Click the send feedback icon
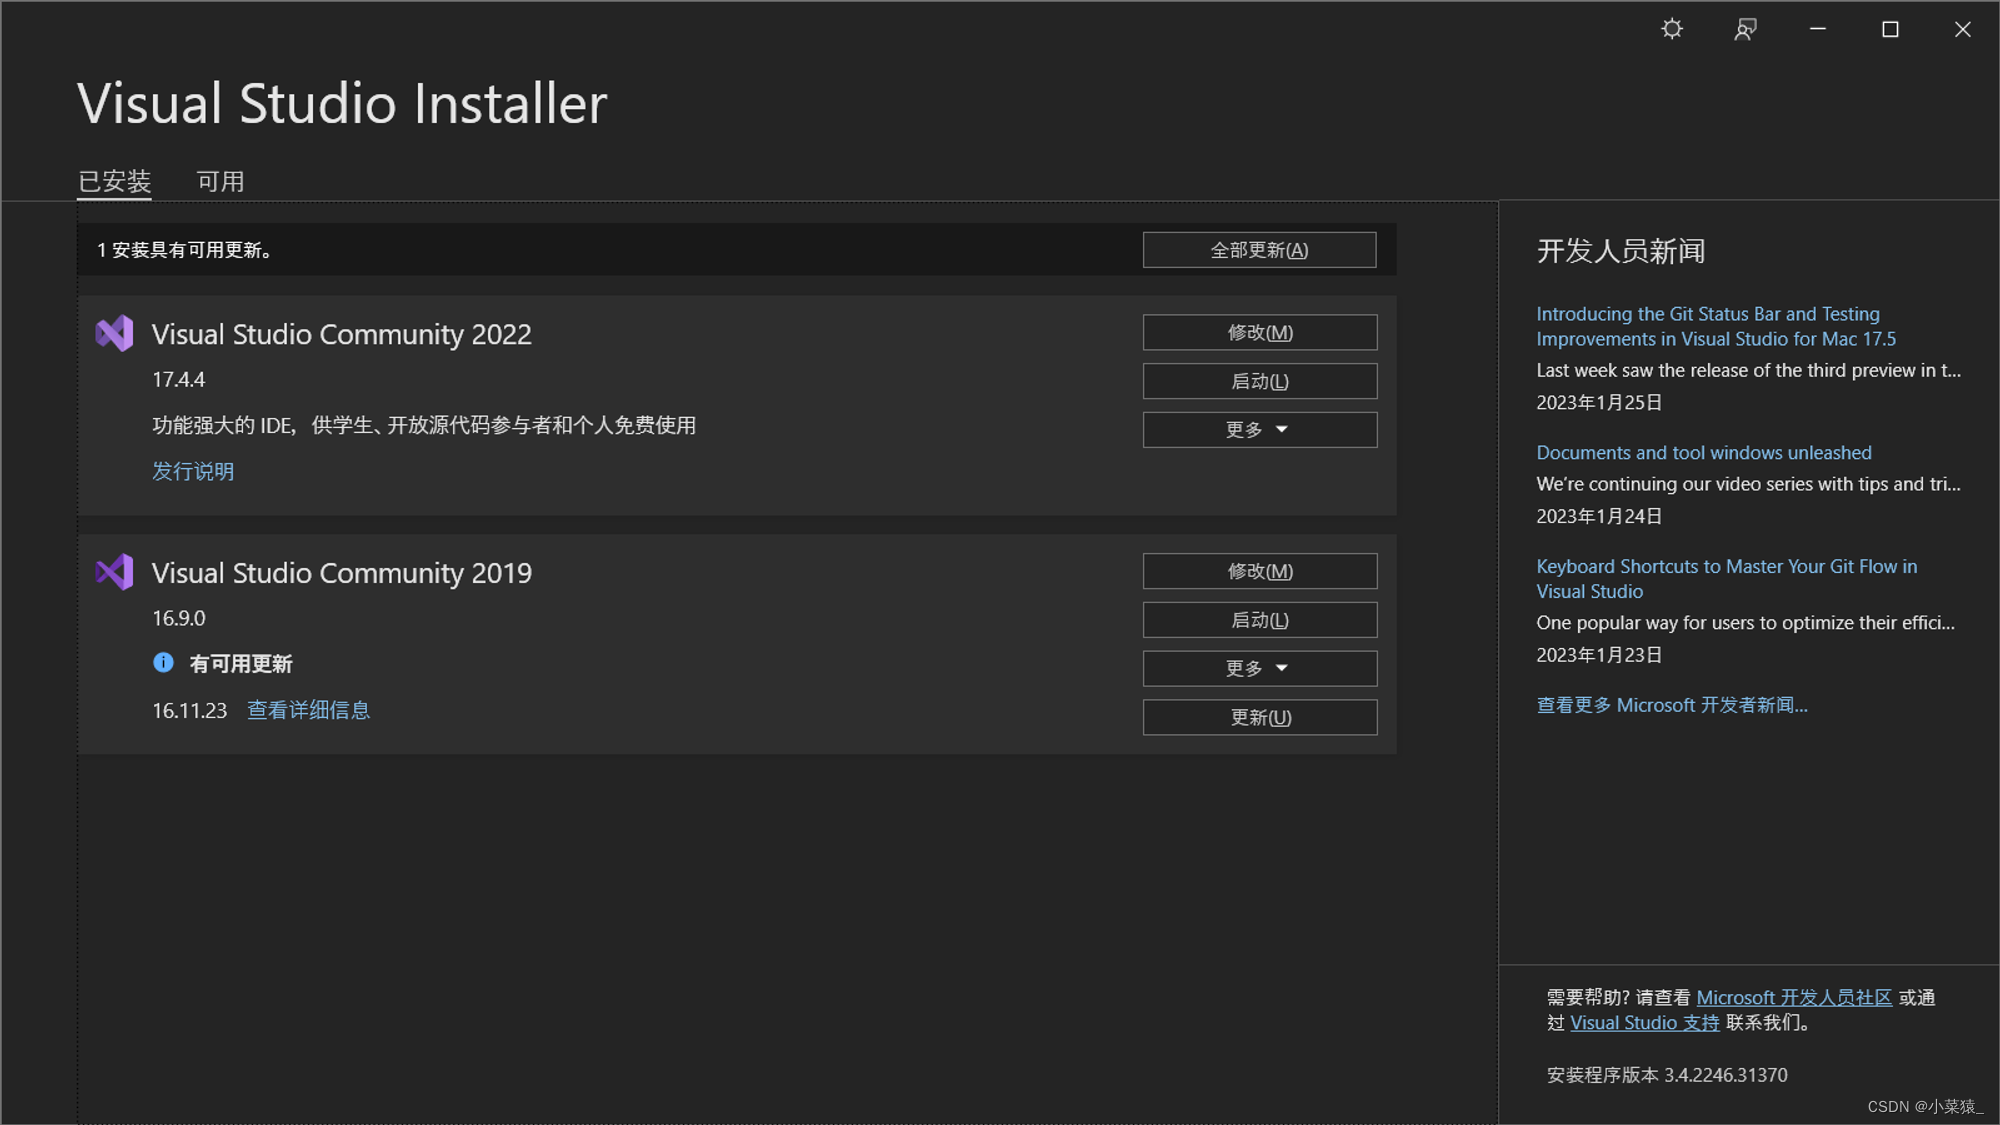2000x1125 pixels. coord(1745,29)
